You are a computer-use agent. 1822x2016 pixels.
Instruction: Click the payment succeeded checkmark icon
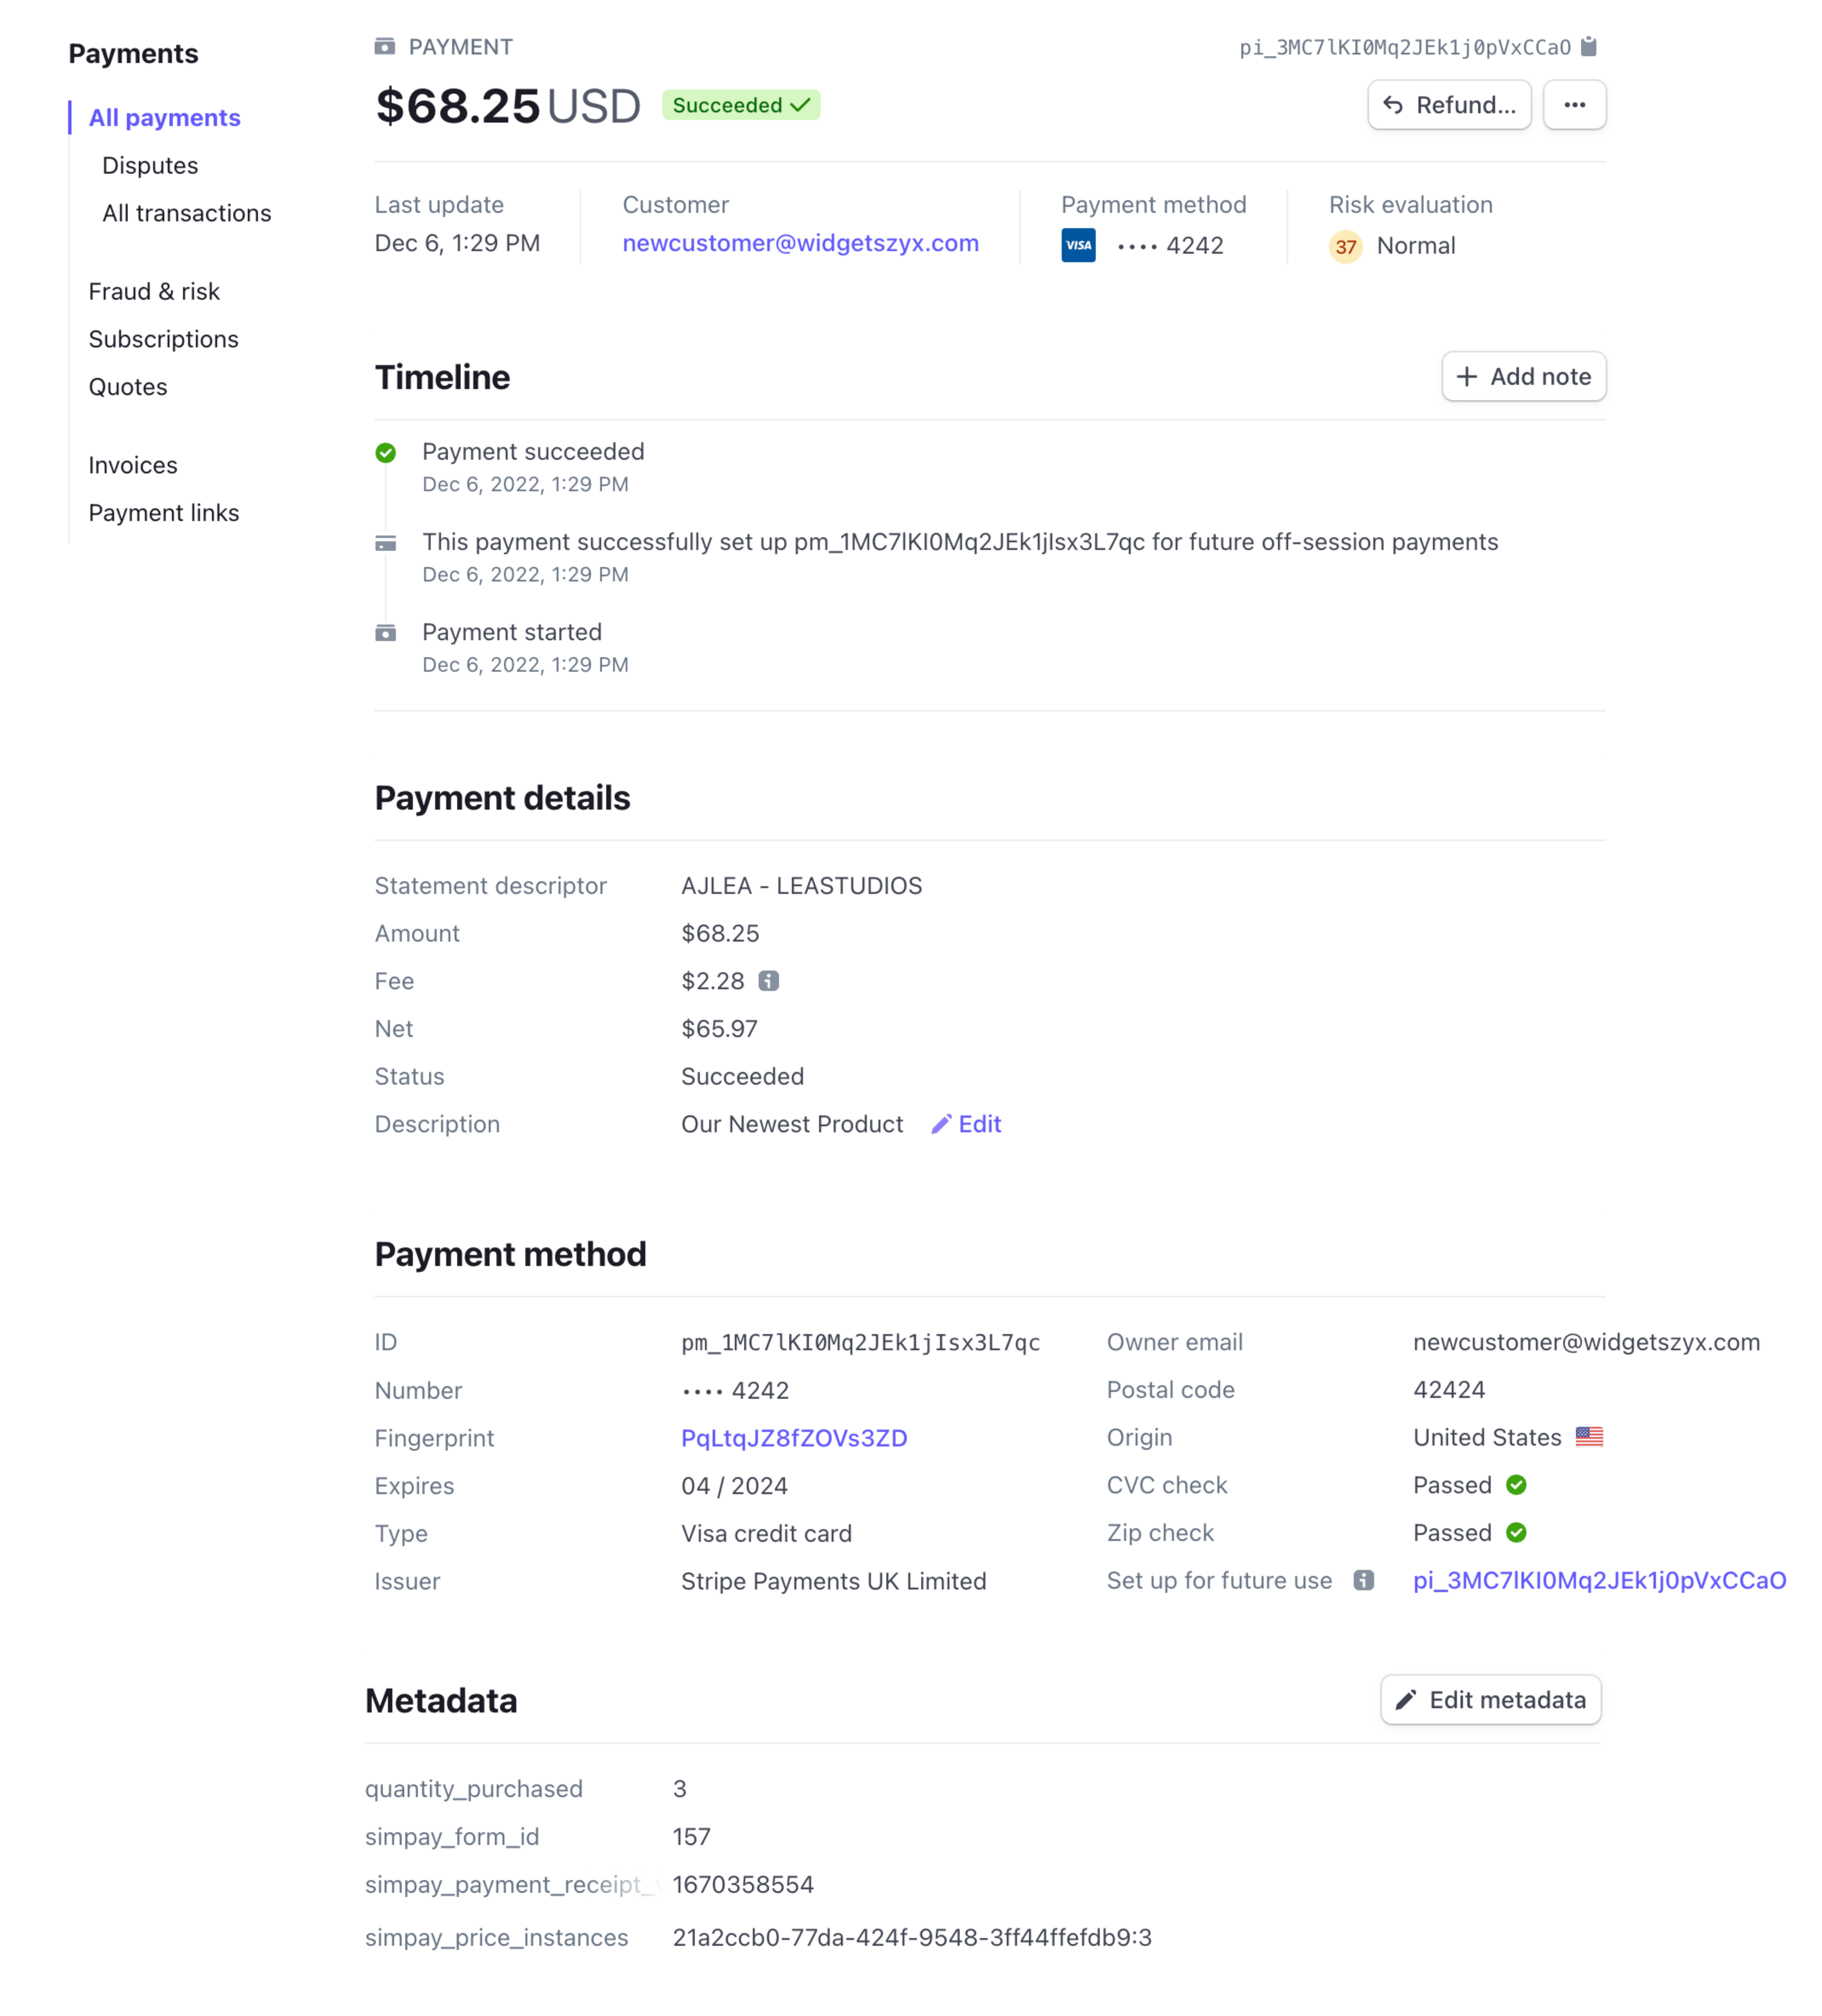coord(387,453)
